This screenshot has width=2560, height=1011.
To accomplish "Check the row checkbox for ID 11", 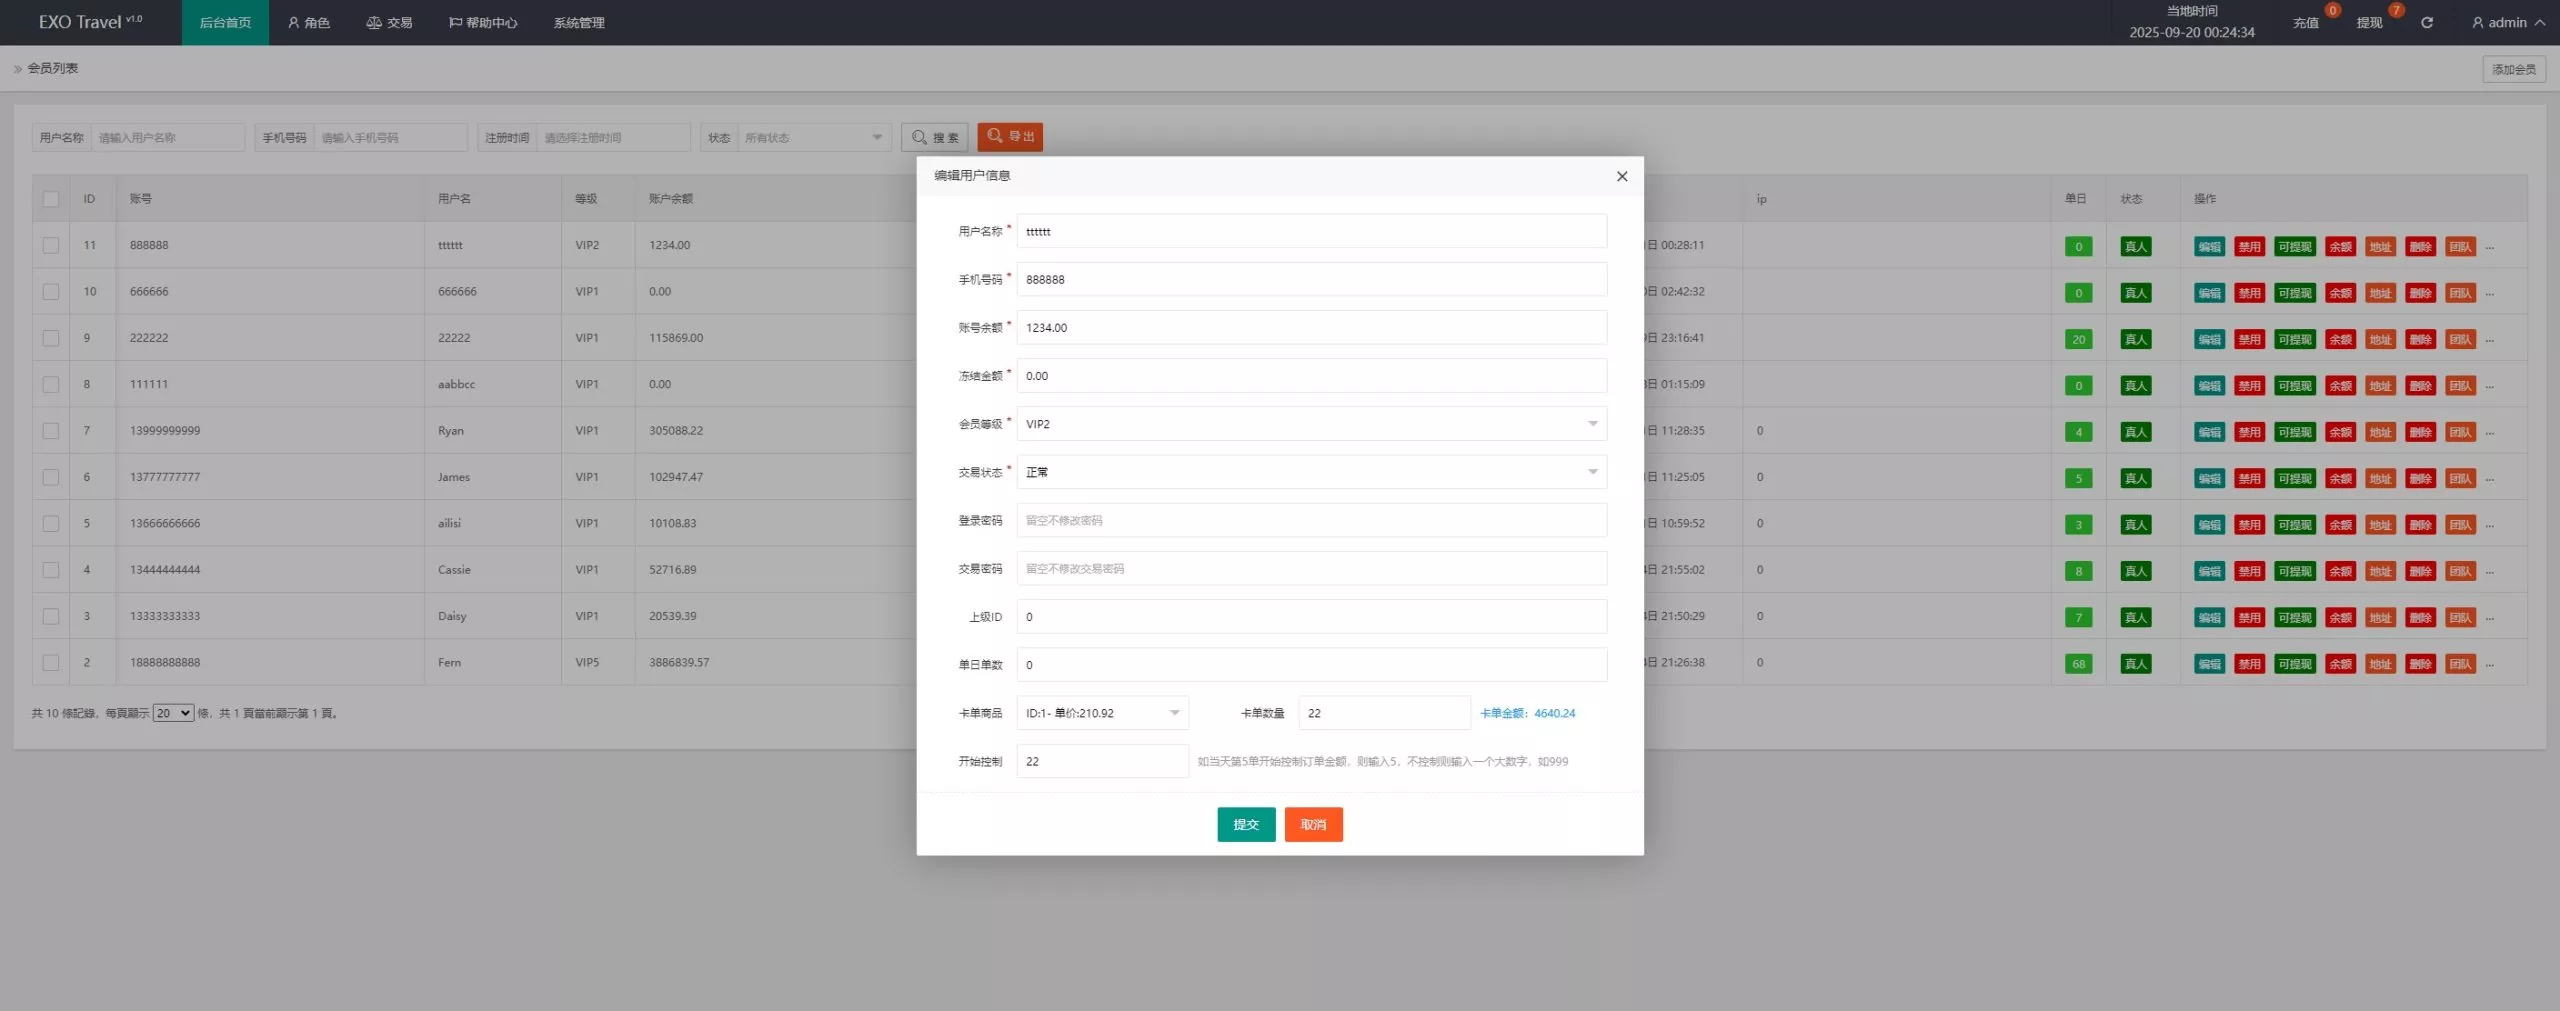I will [51, 245].
